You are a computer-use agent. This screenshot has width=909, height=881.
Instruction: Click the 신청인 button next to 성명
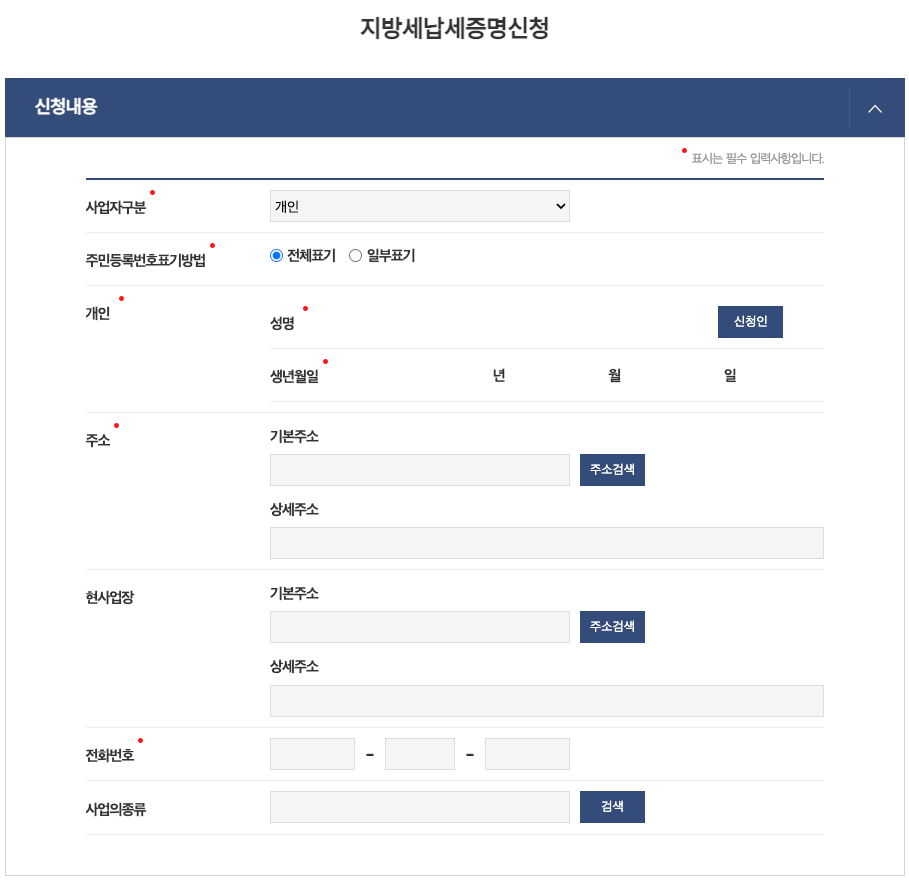(749, 321)
